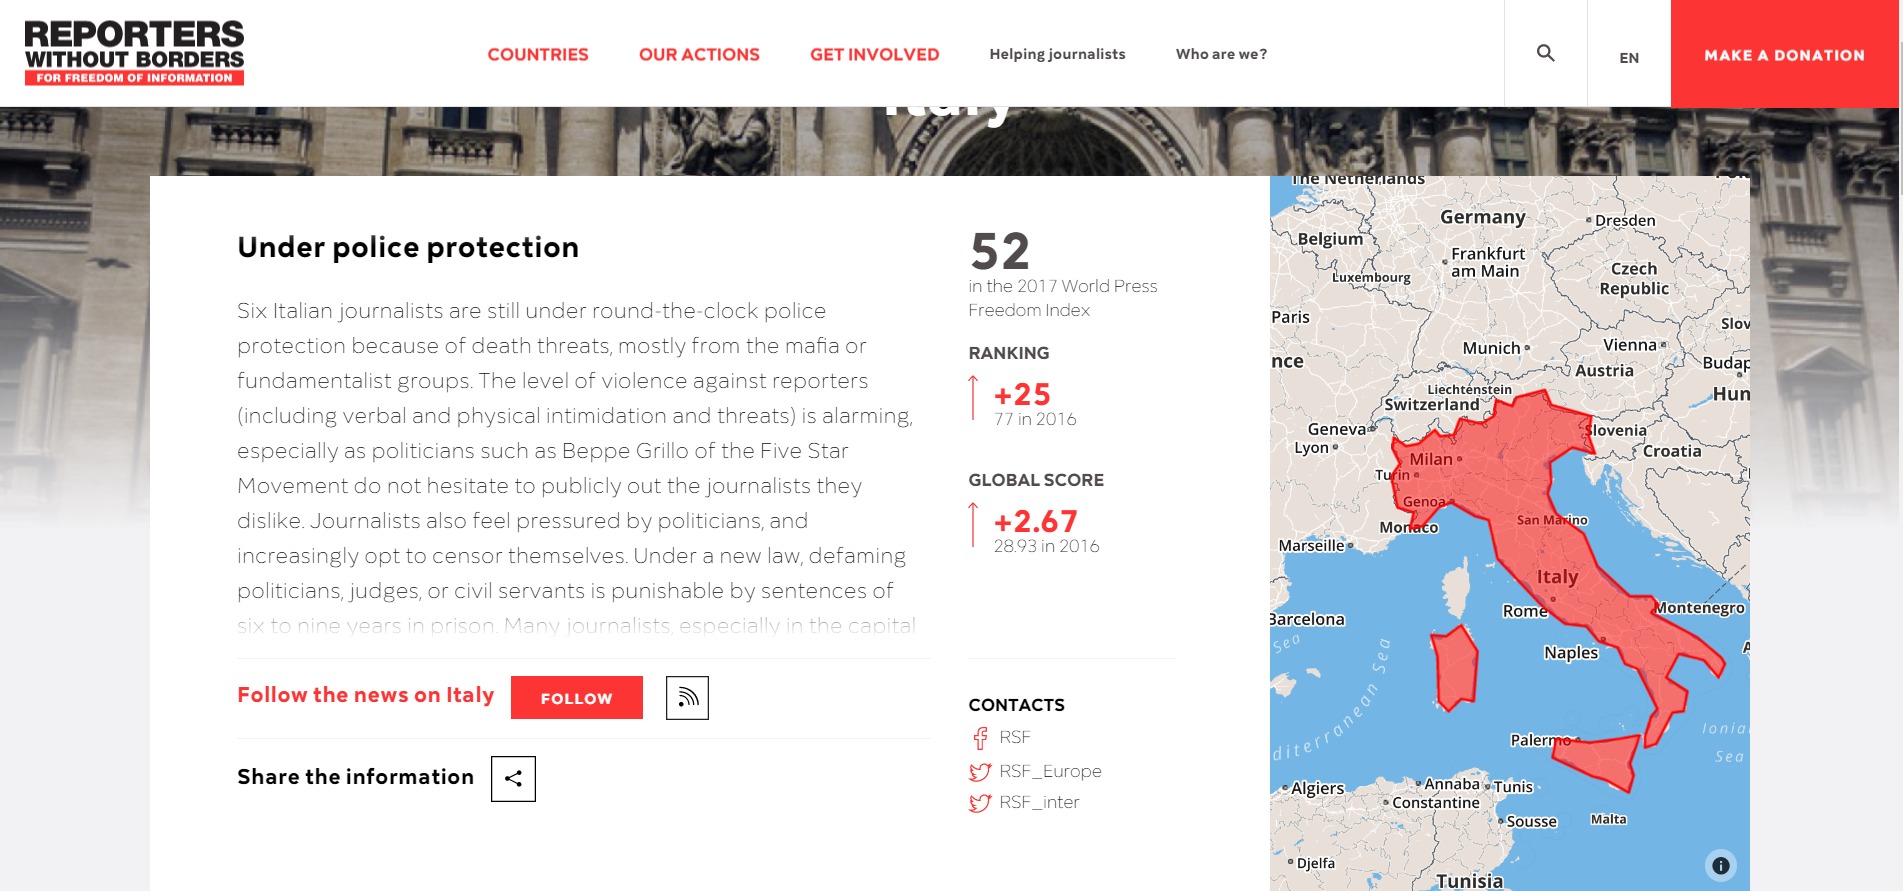Click the 'Share the information' text

(355, 777)
